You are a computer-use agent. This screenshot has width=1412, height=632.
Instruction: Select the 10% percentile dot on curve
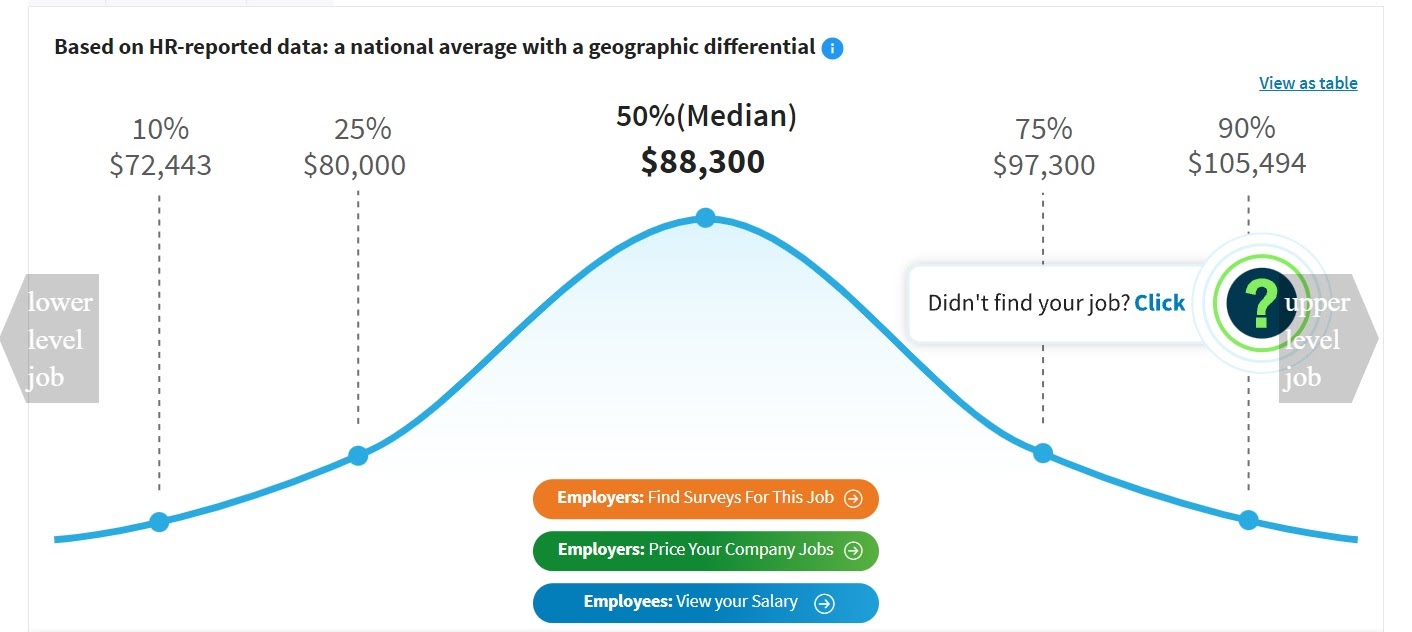(159, 521)
